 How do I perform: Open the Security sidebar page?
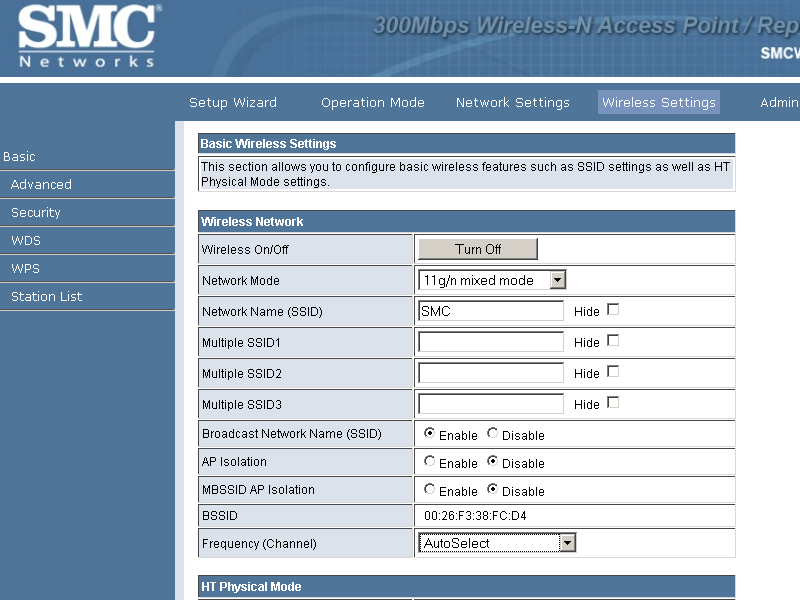coord(36,212)
